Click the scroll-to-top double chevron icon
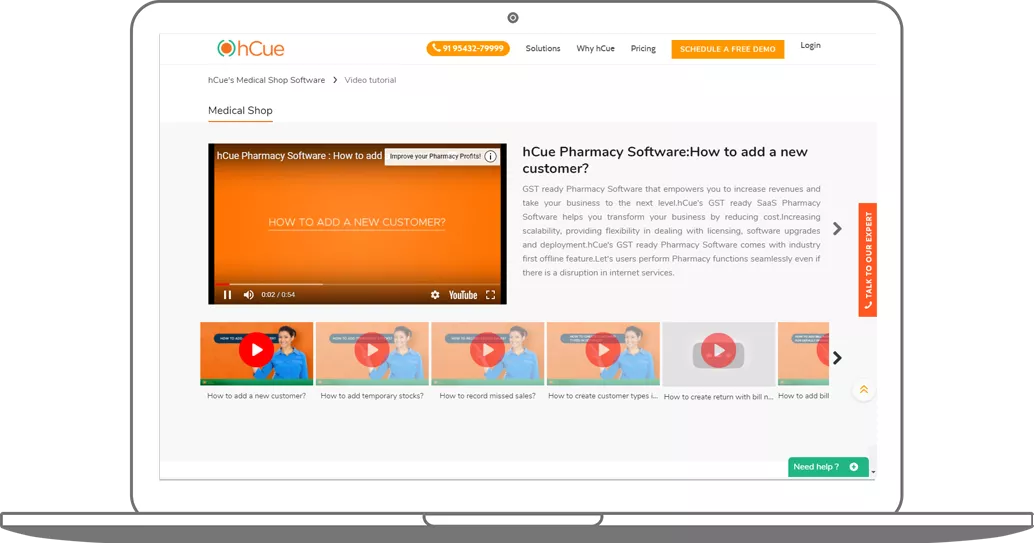1034x543 pixels. point(864,390)
